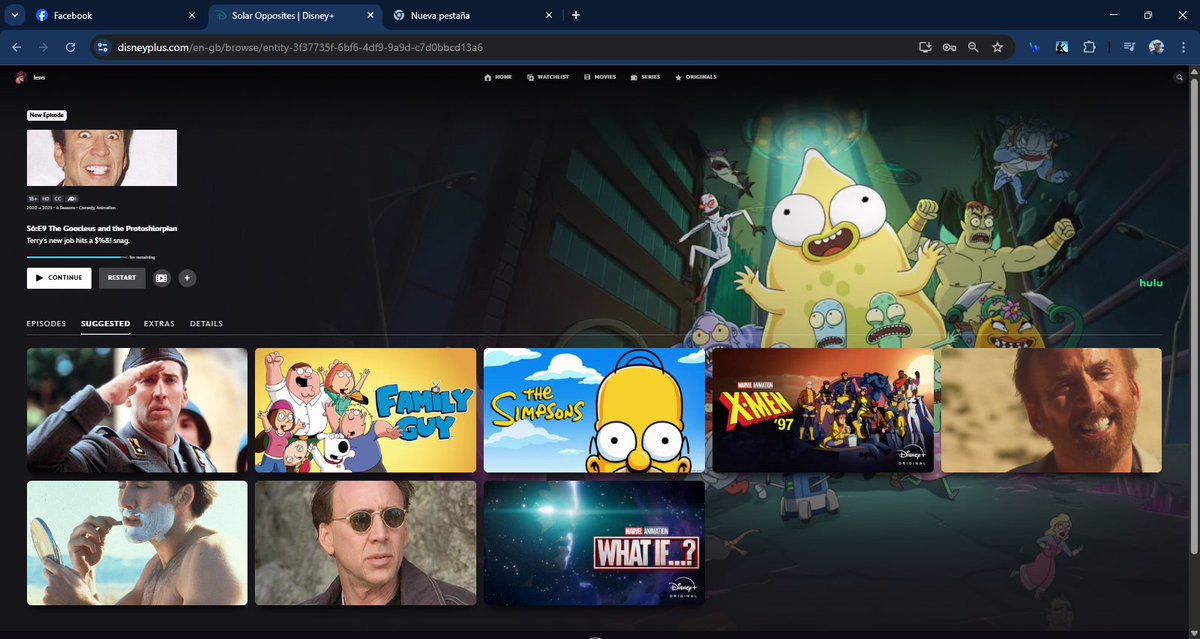Open Originals in Disney+ navigation
Screen dimensions: 1200x639
696,77
